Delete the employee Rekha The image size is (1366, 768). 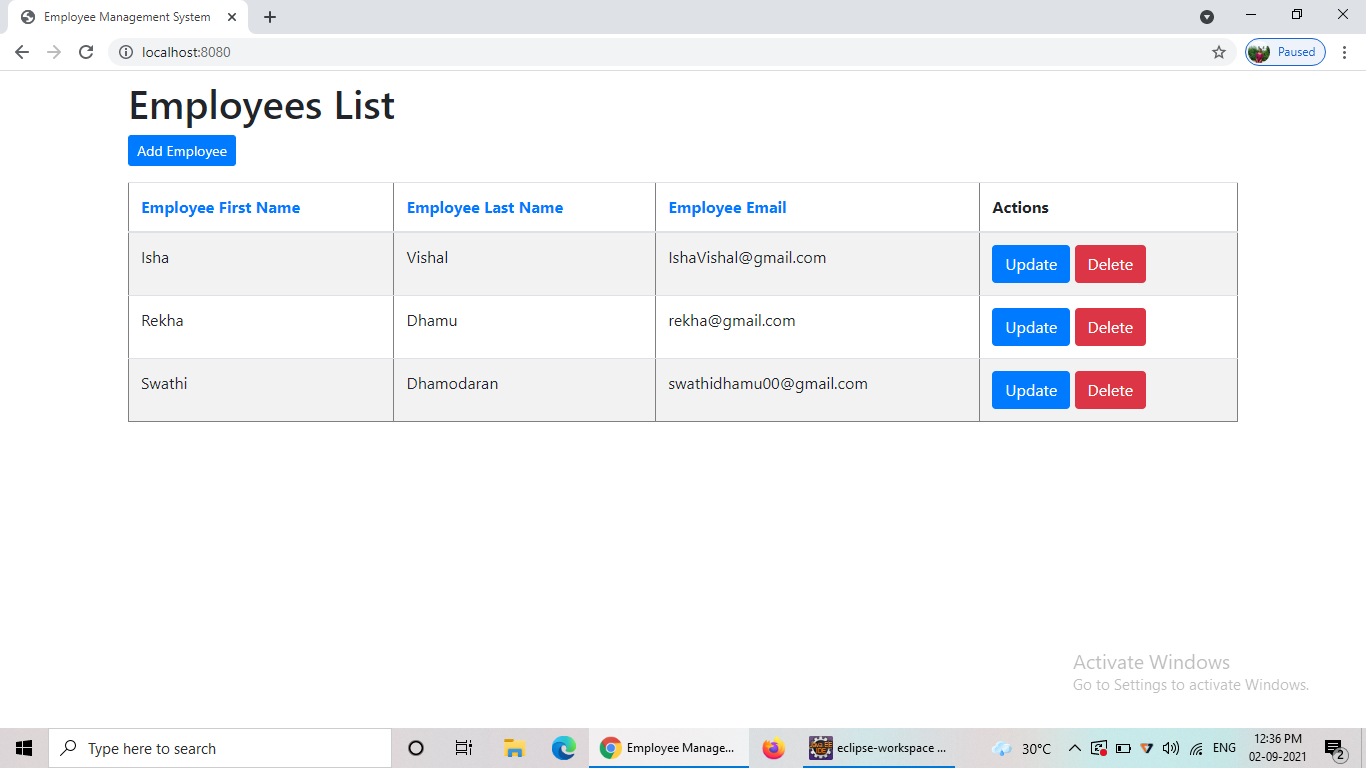(x=1110, y=327)
